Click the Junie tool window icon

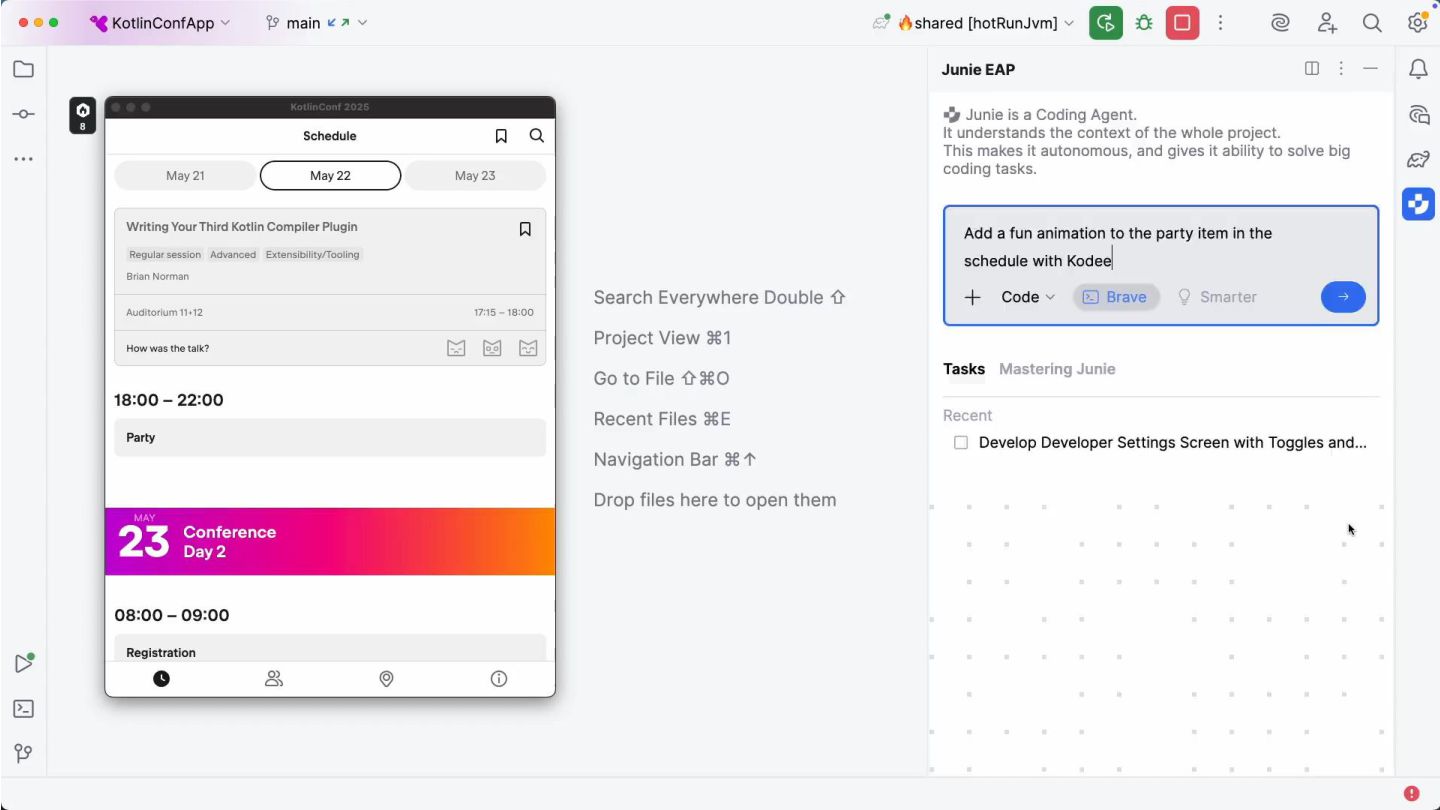(x=1418, y=204)
